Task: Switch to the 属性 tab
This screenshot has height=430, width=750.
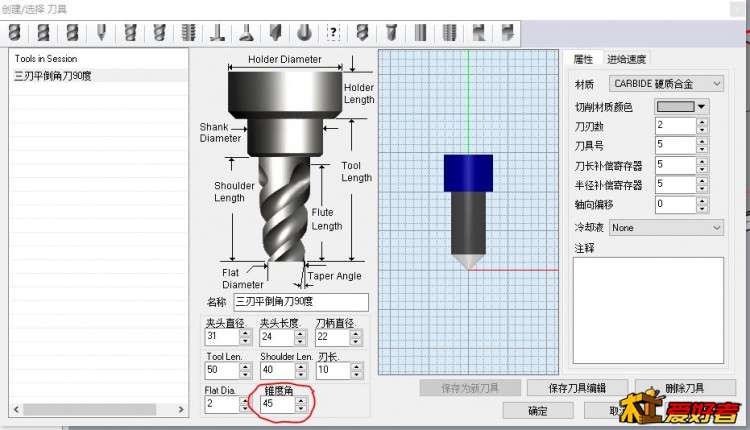Action: pyautogui.click(x=583, y=59)
